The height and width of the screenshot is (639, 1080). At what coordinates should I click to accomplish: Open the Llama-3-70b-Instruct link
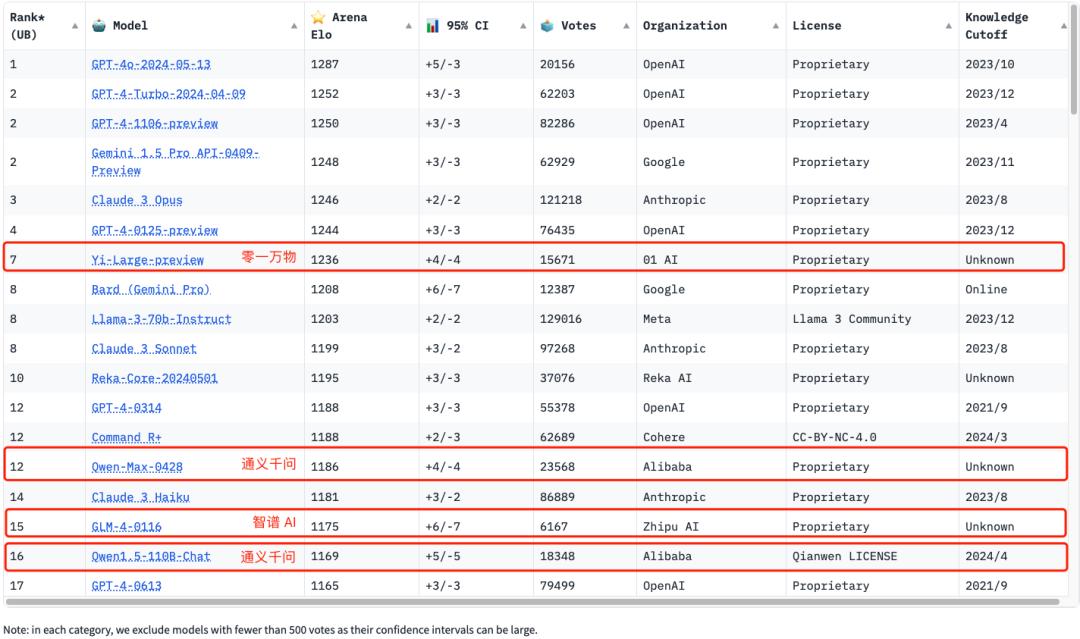coord(161,319)
